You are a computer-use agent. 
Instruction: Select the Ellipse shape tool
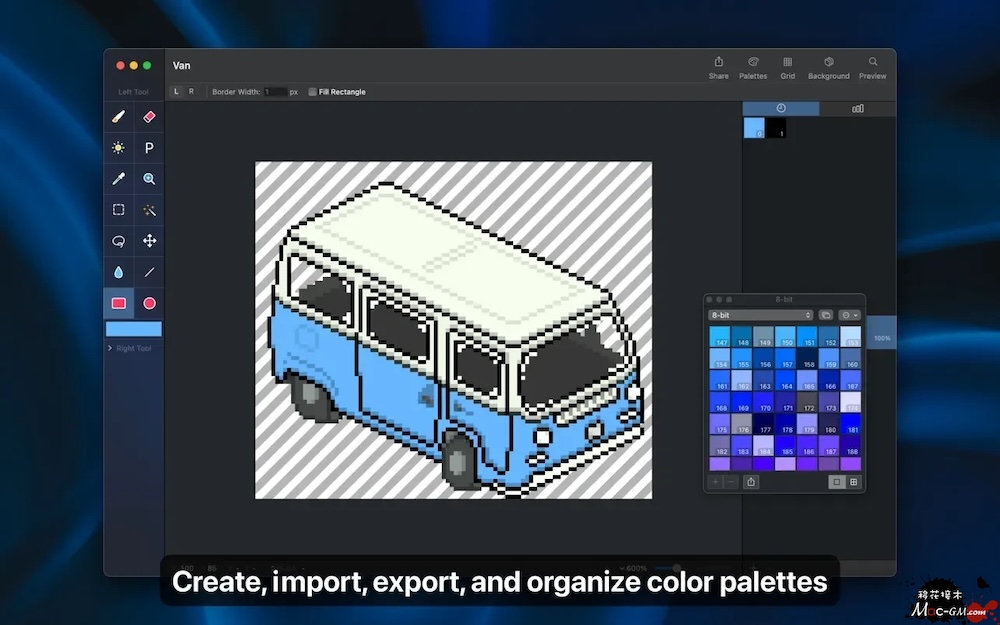click(x=149, y=303)
